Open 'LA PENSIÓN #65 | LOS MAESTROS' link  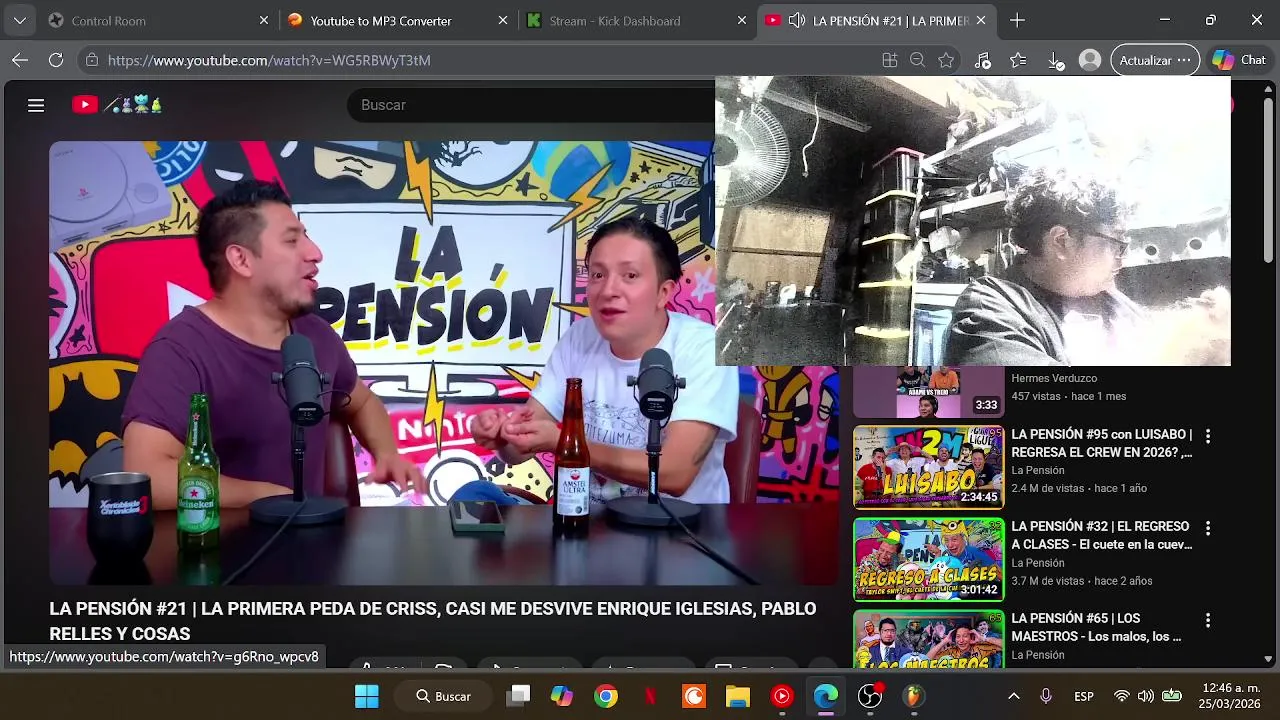(1096, 627)
